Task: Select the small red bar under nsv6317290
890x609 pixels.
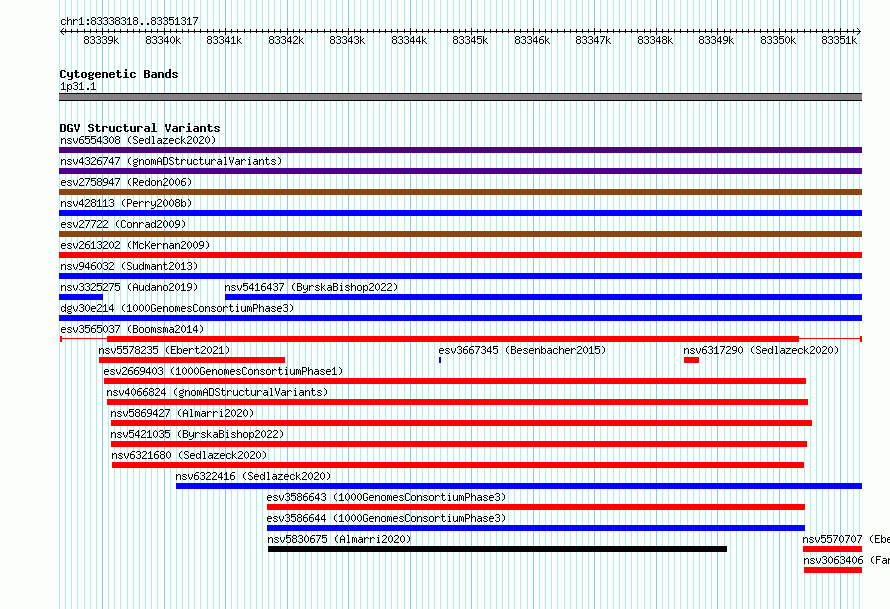Action: [691, 360]
